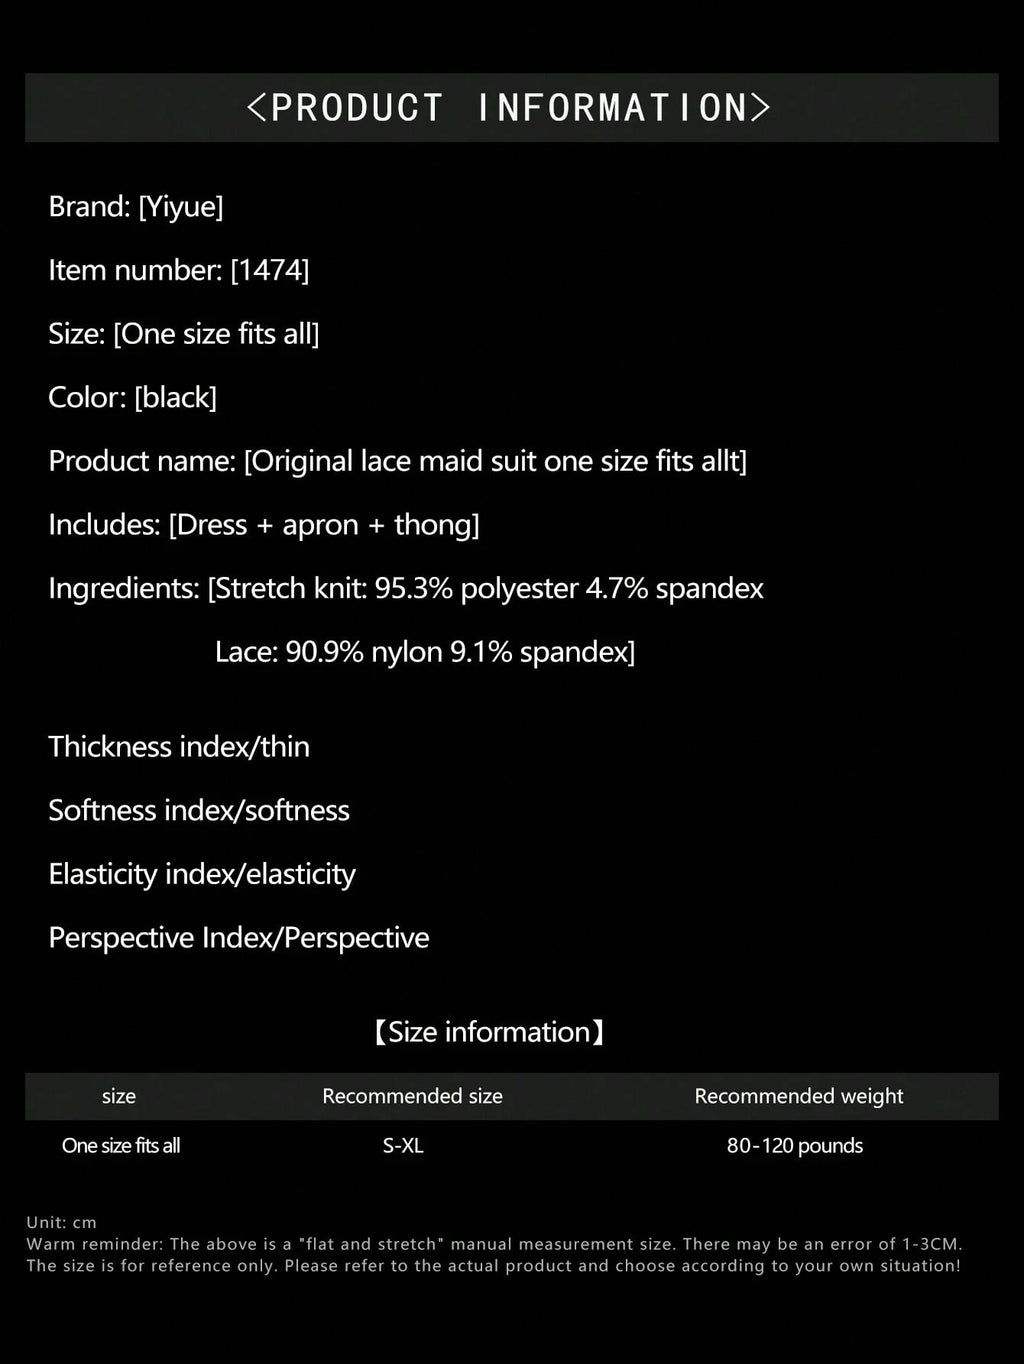Click the size column header
The image size is (1024, 1364).
click(119, 1096)
